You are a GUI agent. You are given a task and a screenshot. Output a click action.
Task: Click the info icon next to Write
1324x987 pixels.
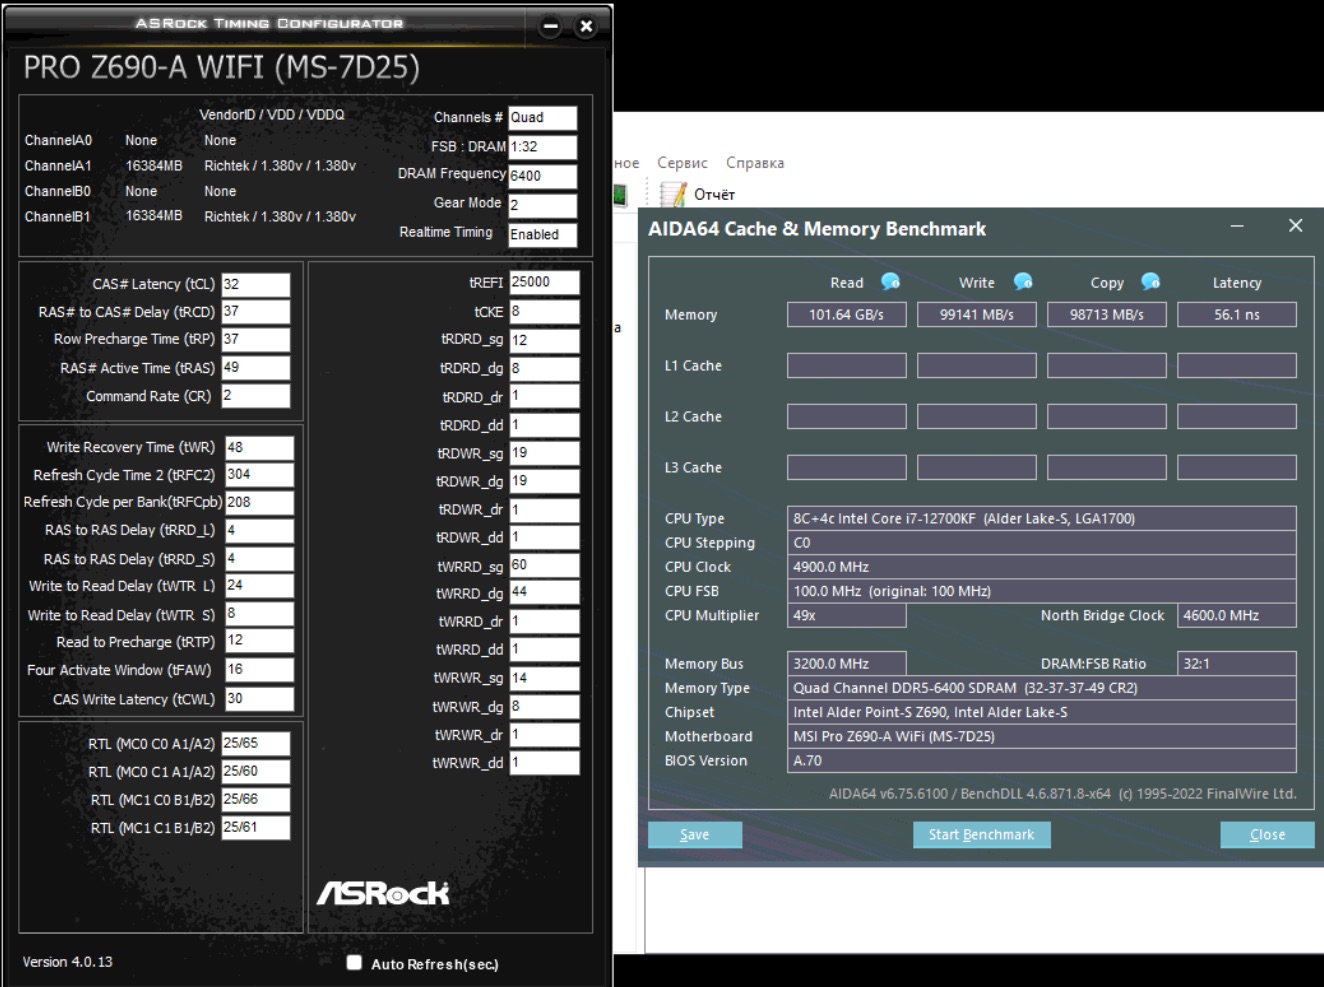tap(1022, 282)
